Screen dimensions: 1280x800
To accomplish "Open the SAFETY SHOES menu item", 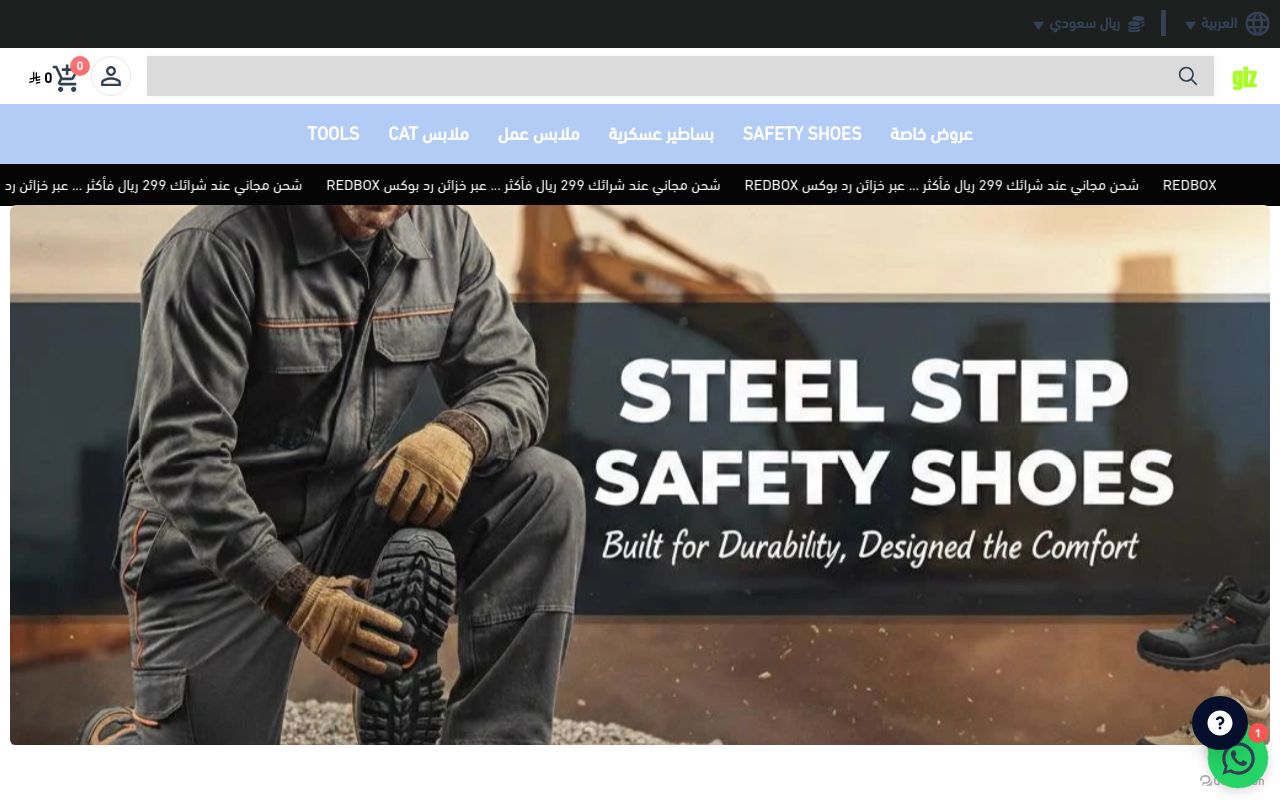I will click(x=802, y=134).
